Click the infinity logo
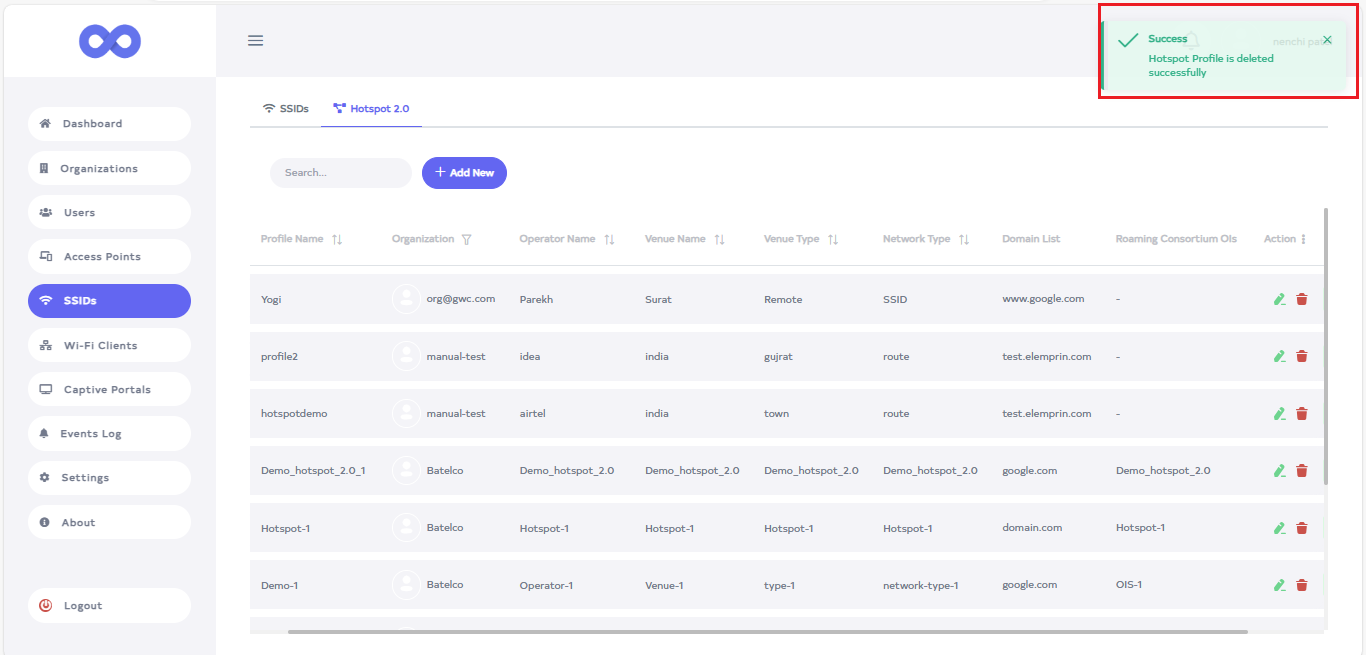Screen dimensions: 1366x655 click(x=110, y=41)
